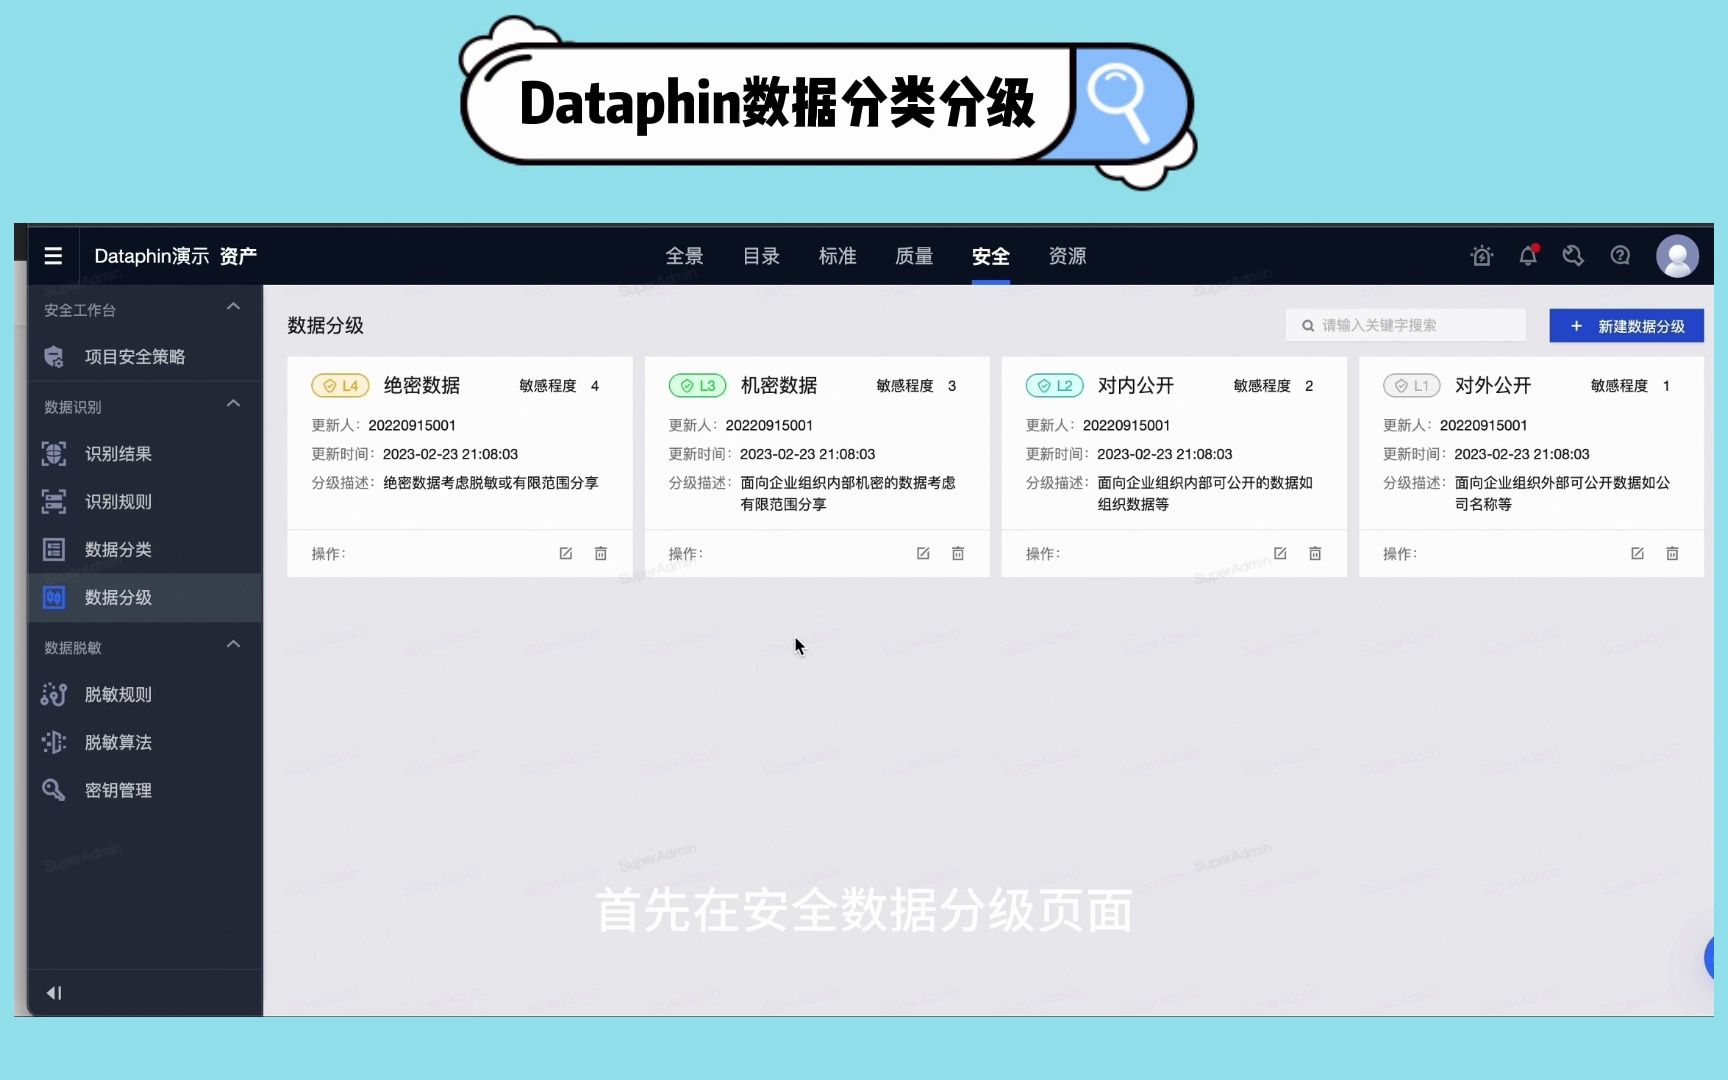Switch to the 质量 tab
The image size is (1728, 1080).
tap(913, 256)
